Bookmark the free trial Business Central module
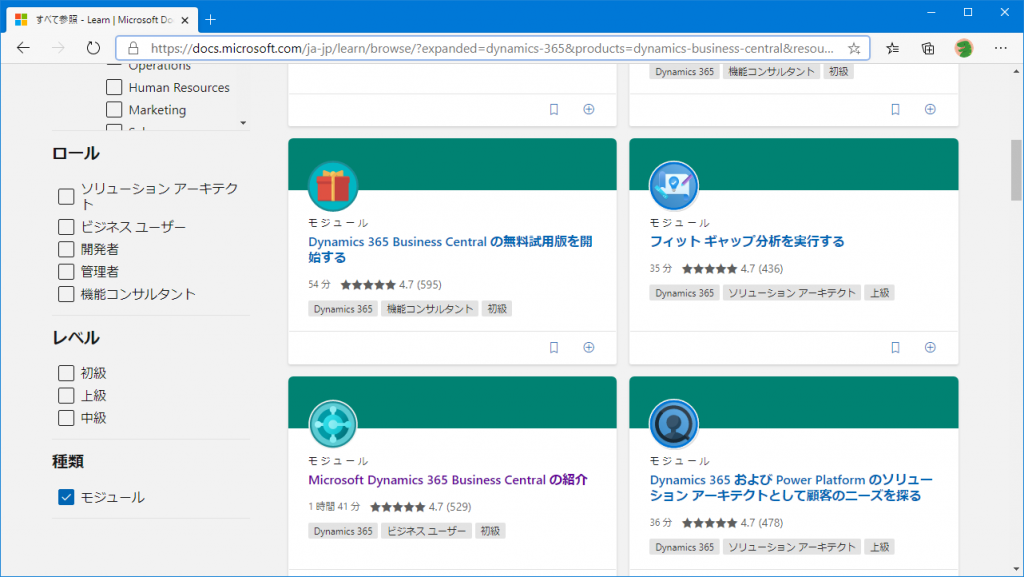 pos(554,347)
